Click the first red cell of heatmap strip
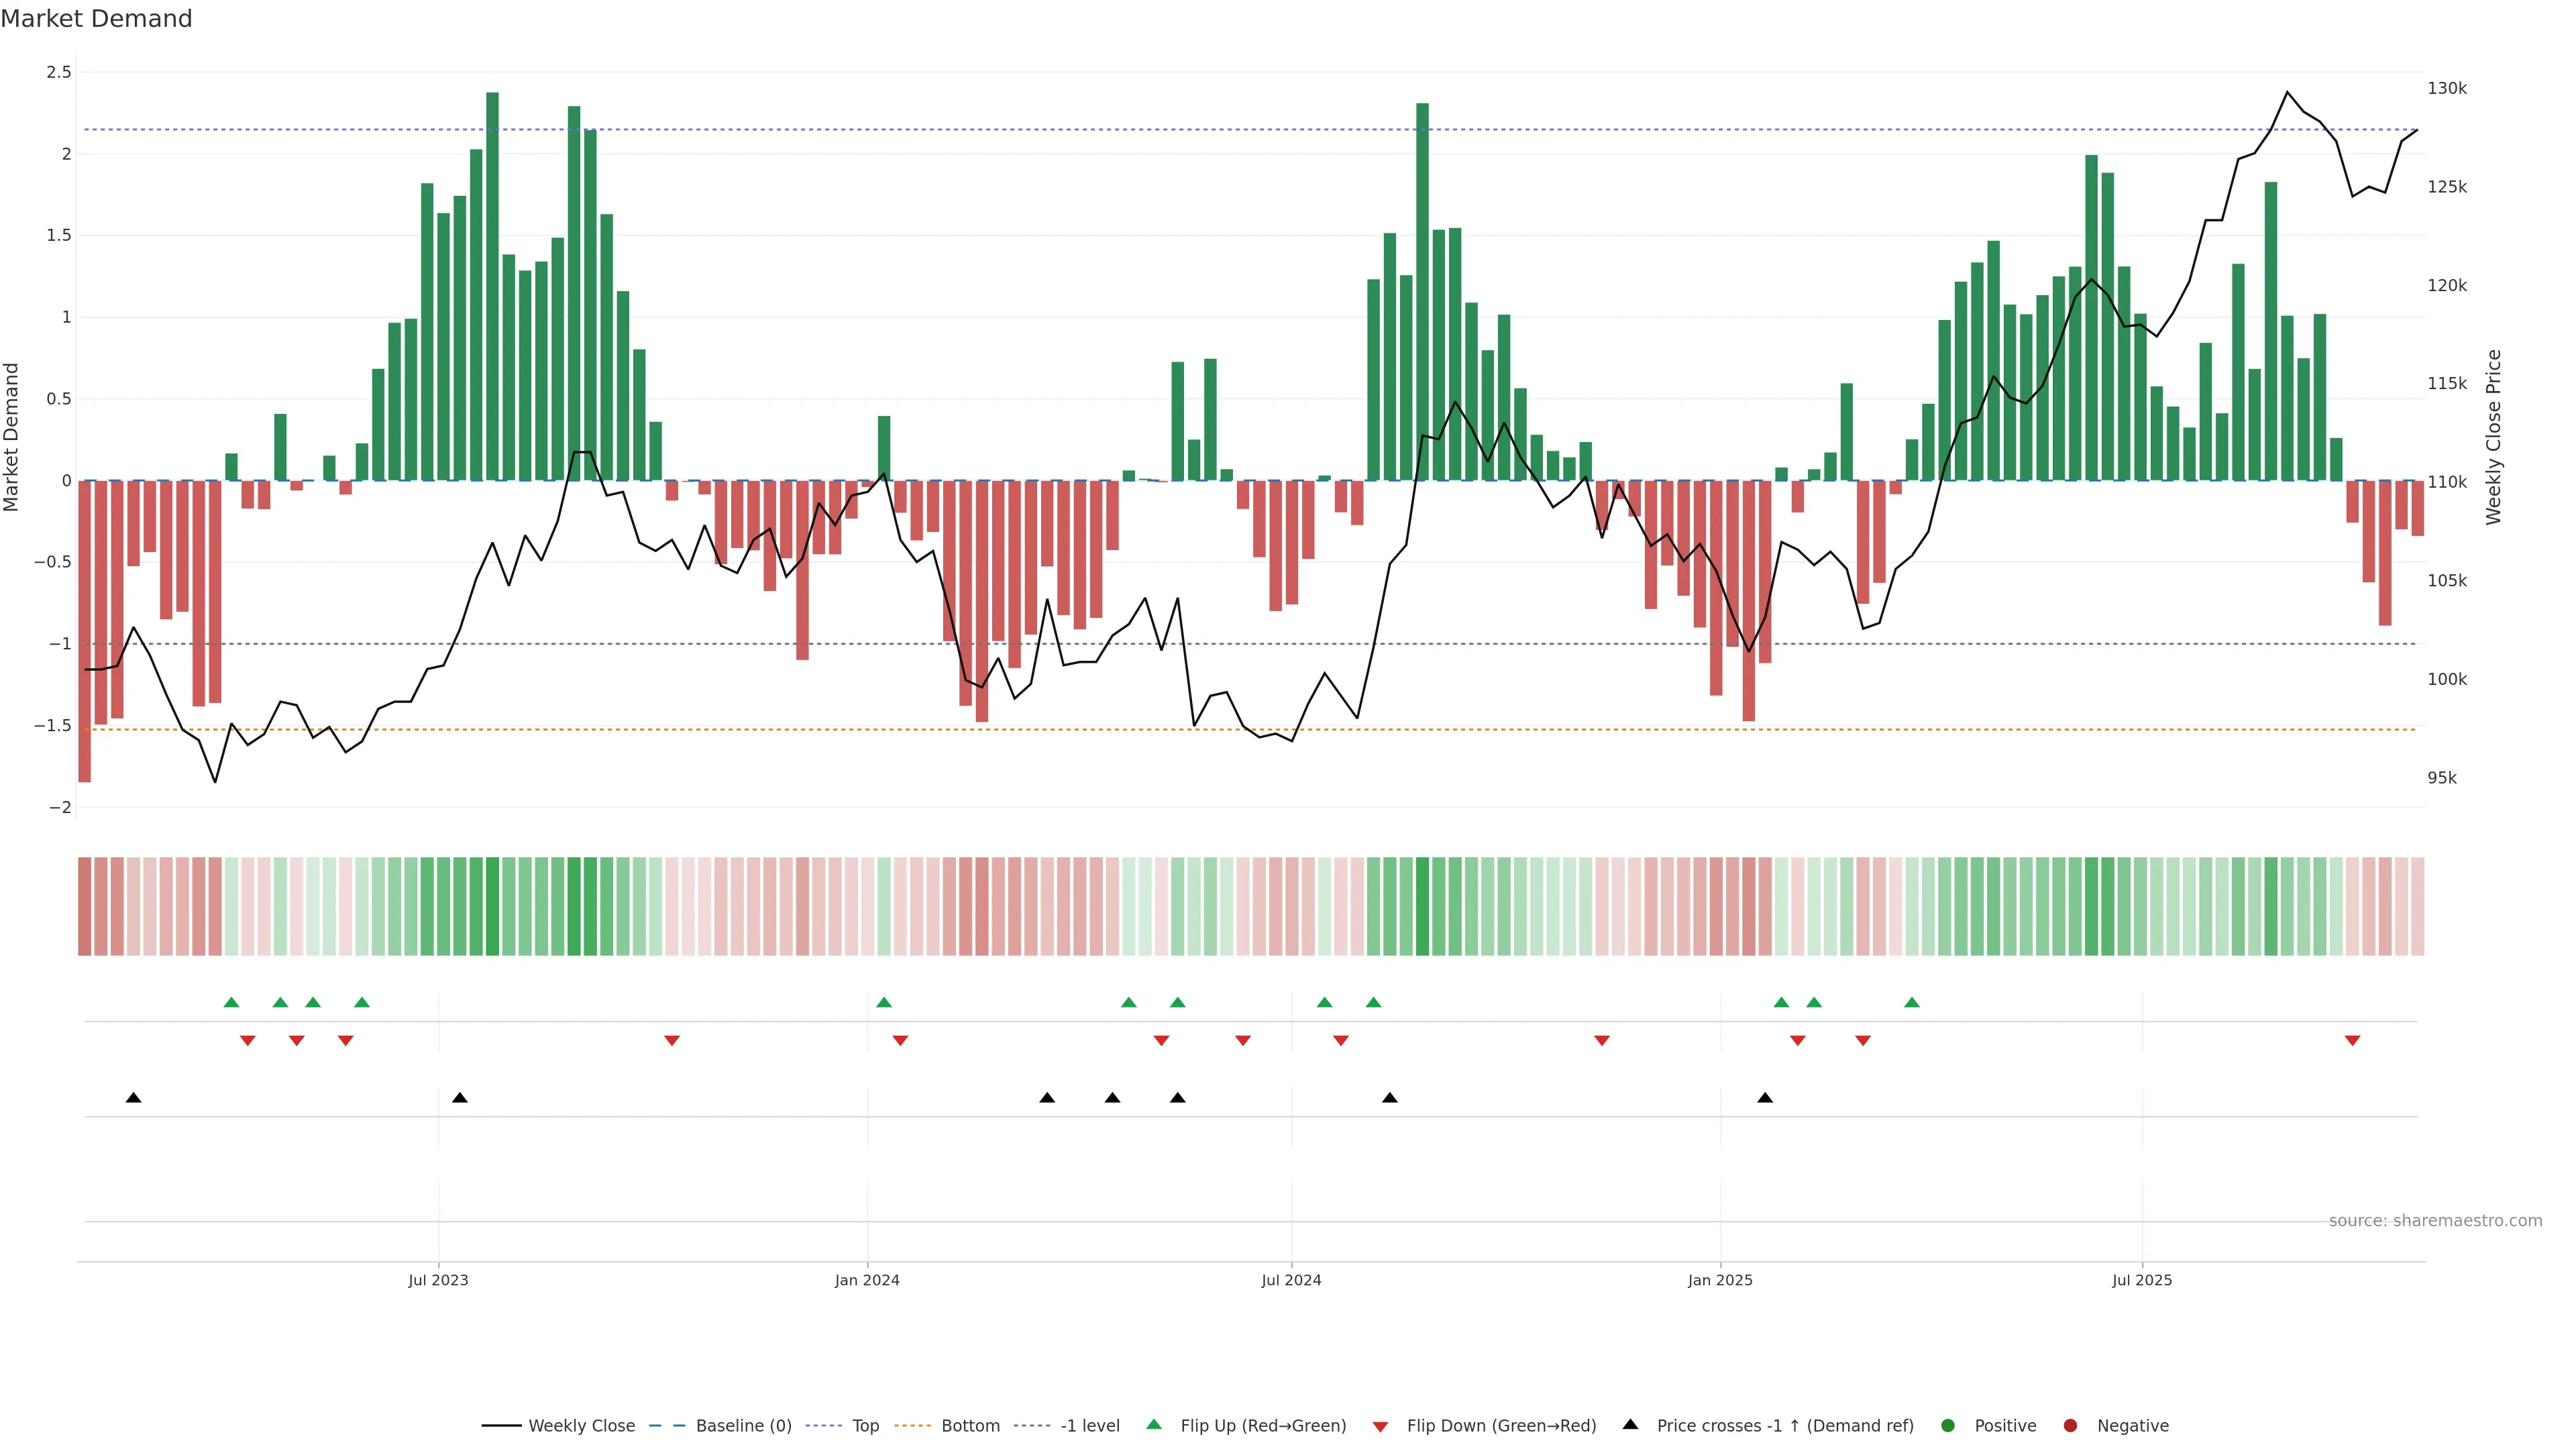 pyautogui.click(x=85, y=906)
